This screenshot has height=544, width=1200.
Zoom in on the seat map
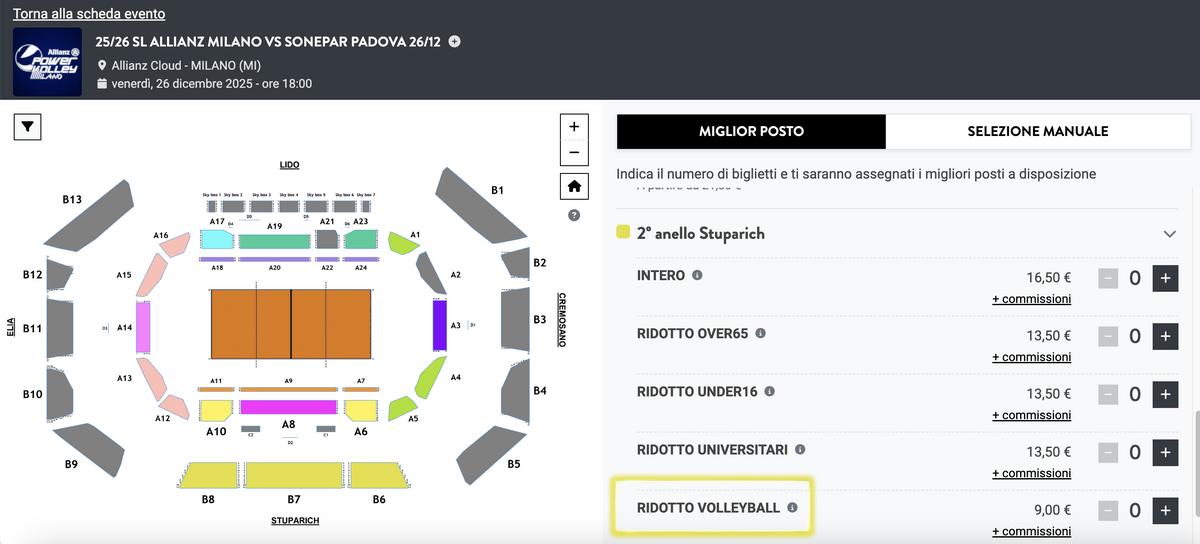(x=574, y=127)
